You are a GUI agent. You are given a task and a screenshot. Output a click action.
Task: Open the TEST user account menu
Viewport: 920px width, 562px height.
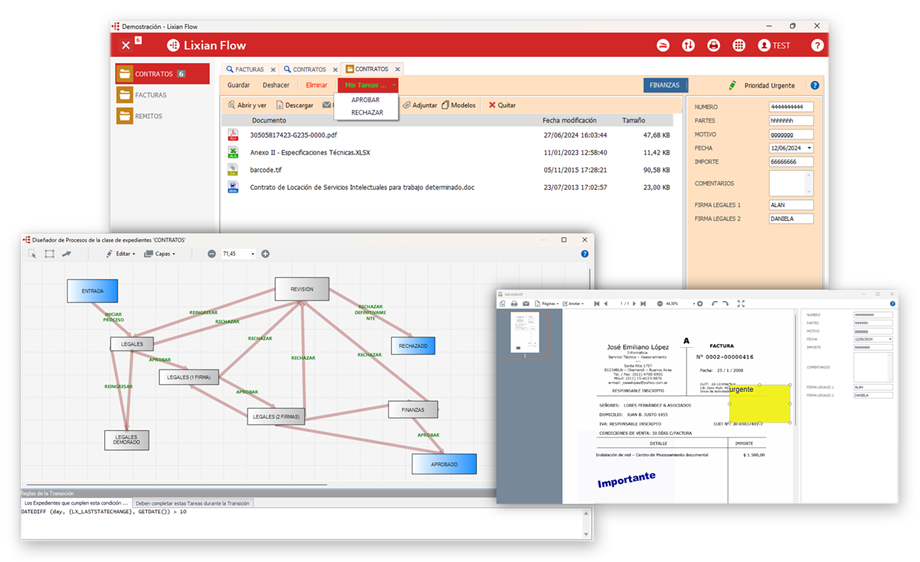pos(774,45)
